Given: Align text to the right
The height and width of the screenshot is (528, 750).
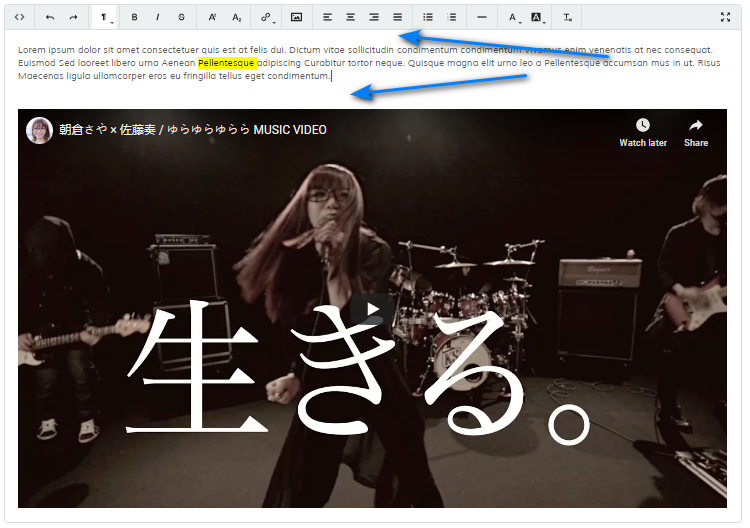Looking at the screenshot, I should [x=374, y=17].
